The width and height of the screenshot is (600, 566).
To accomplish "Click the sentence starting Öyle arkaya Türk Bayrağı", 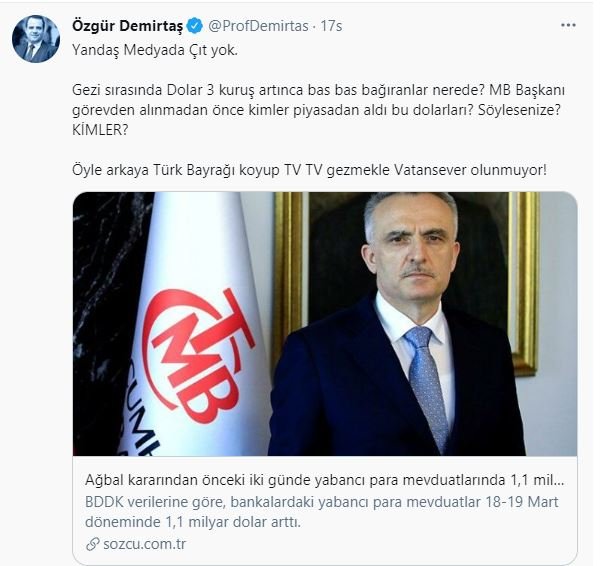I will click(309, 170).
